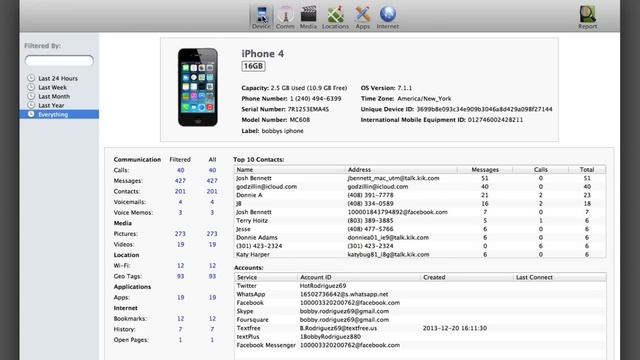Sort contacts by Name column header
This screenshot has height=360, width=640.
tap(289, 169)
